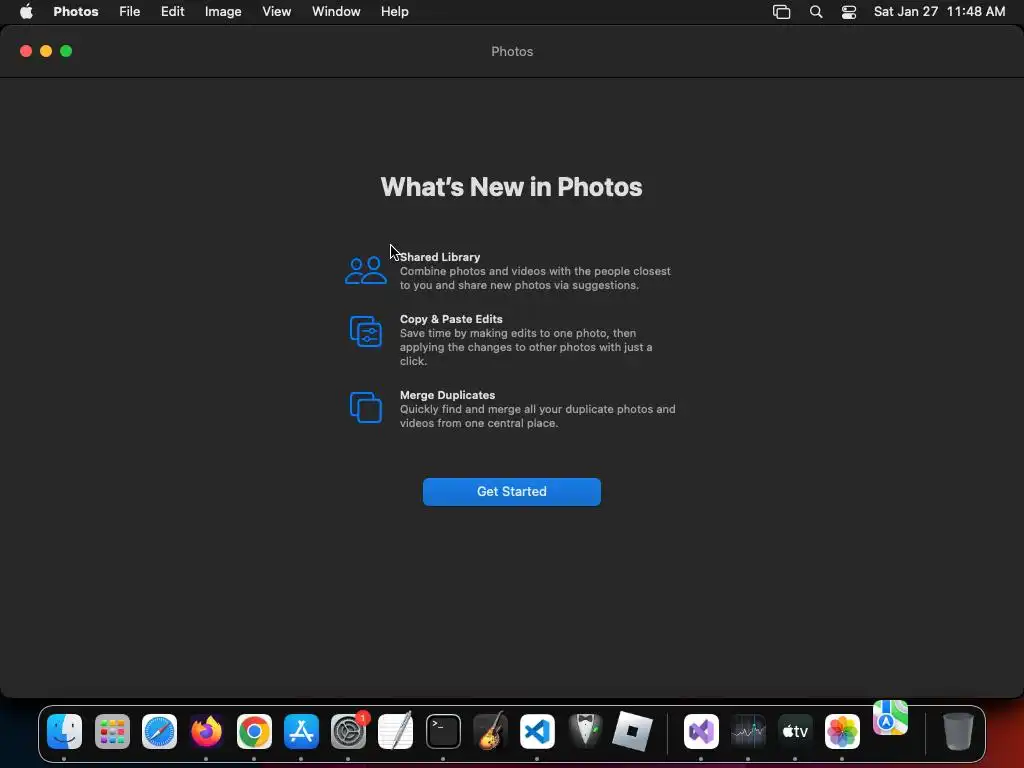Open the Stocks app from the Dock
Image resolution: width=1024 pixels, height=768 pixels.
tap(748, 731)
